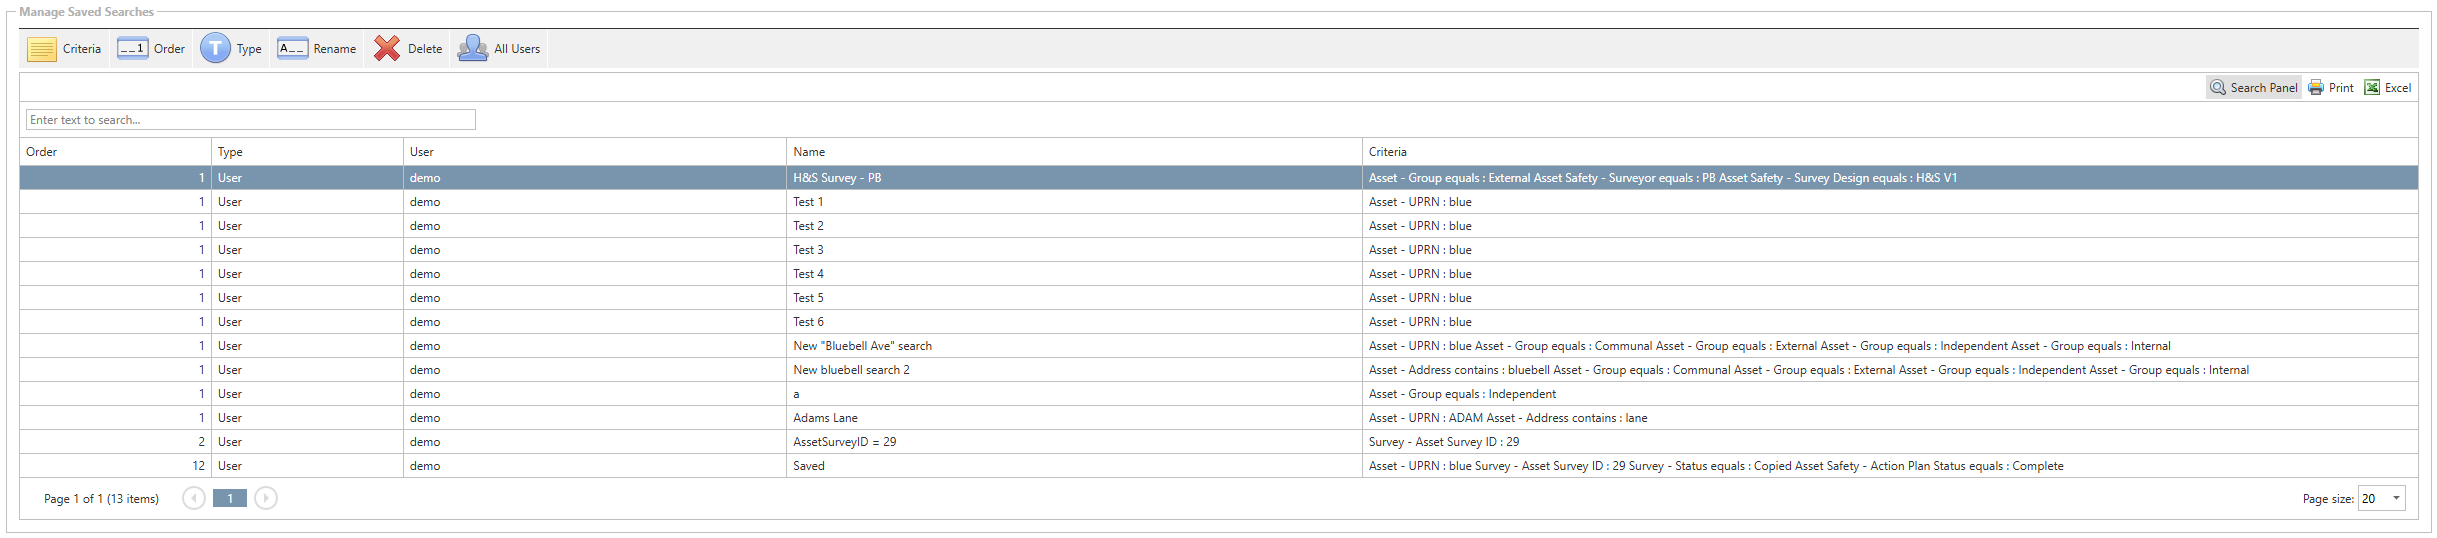Click the Print icon
The width and height of the screenshot is (2437, 538).
tap(2316, 88)
